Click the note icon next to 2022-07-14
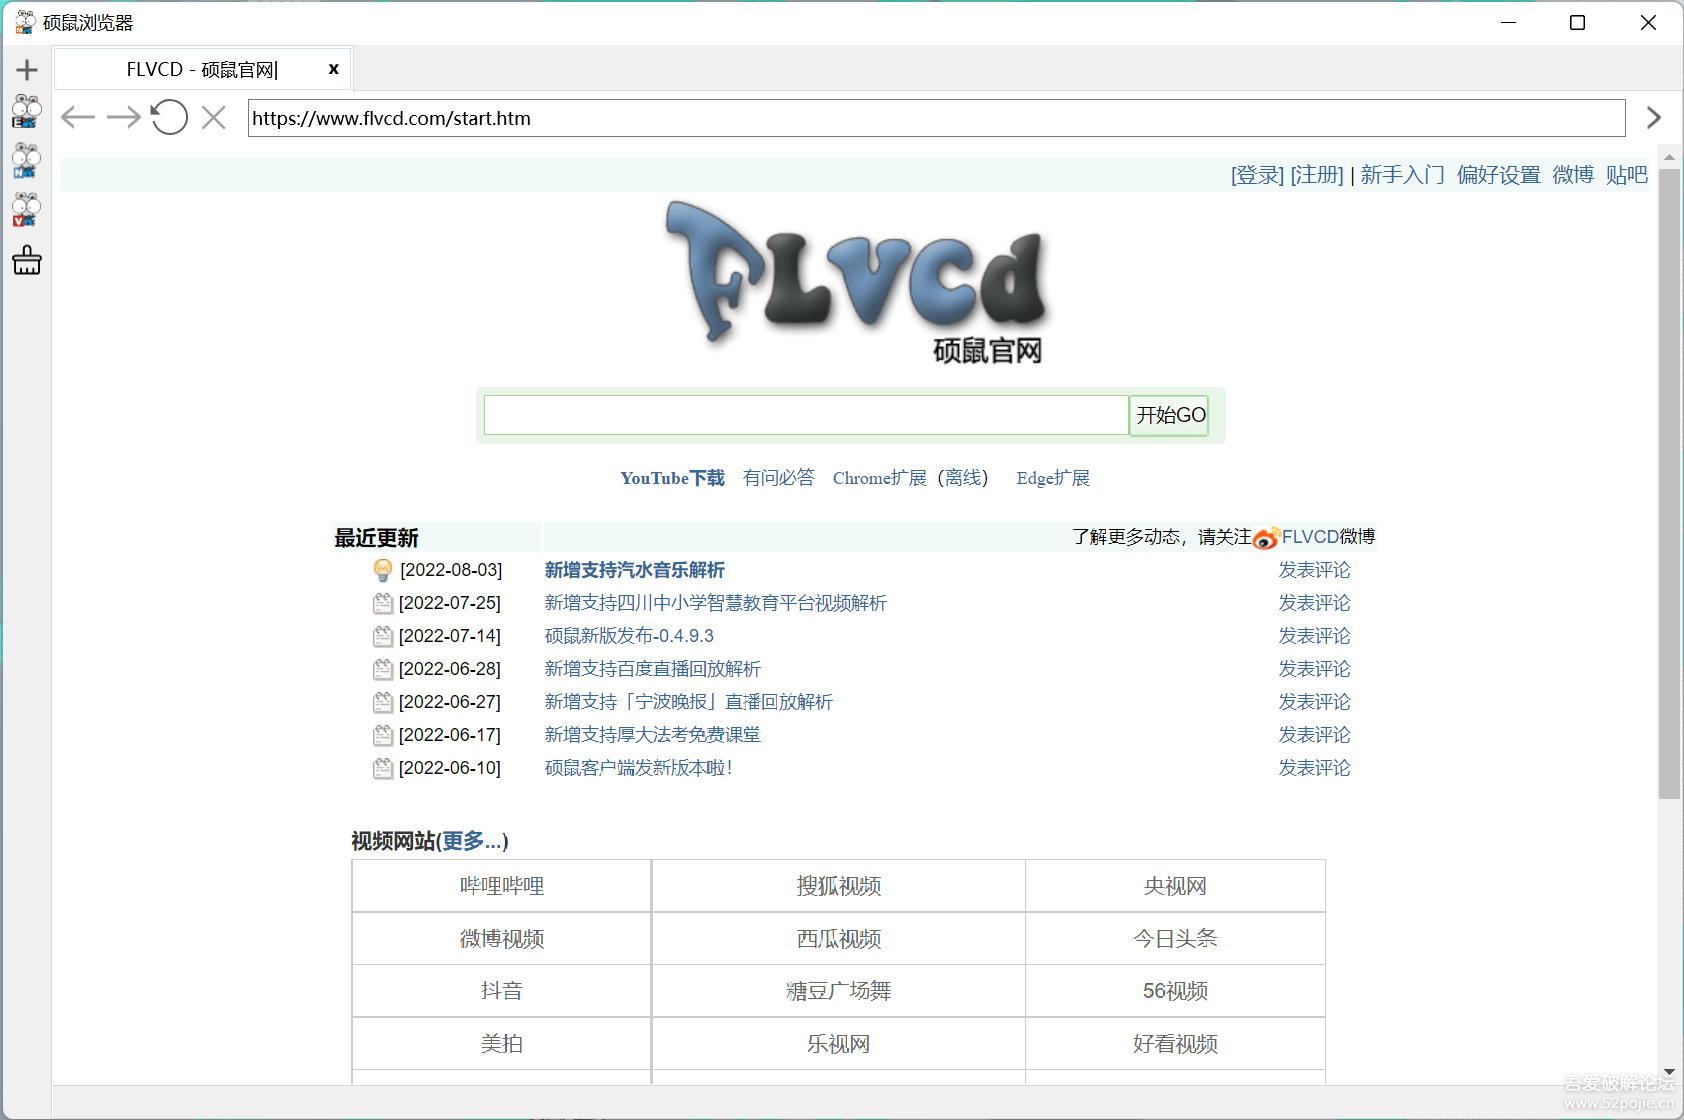This screenshot has height=1120, width=1684. [x=383, y=636]
